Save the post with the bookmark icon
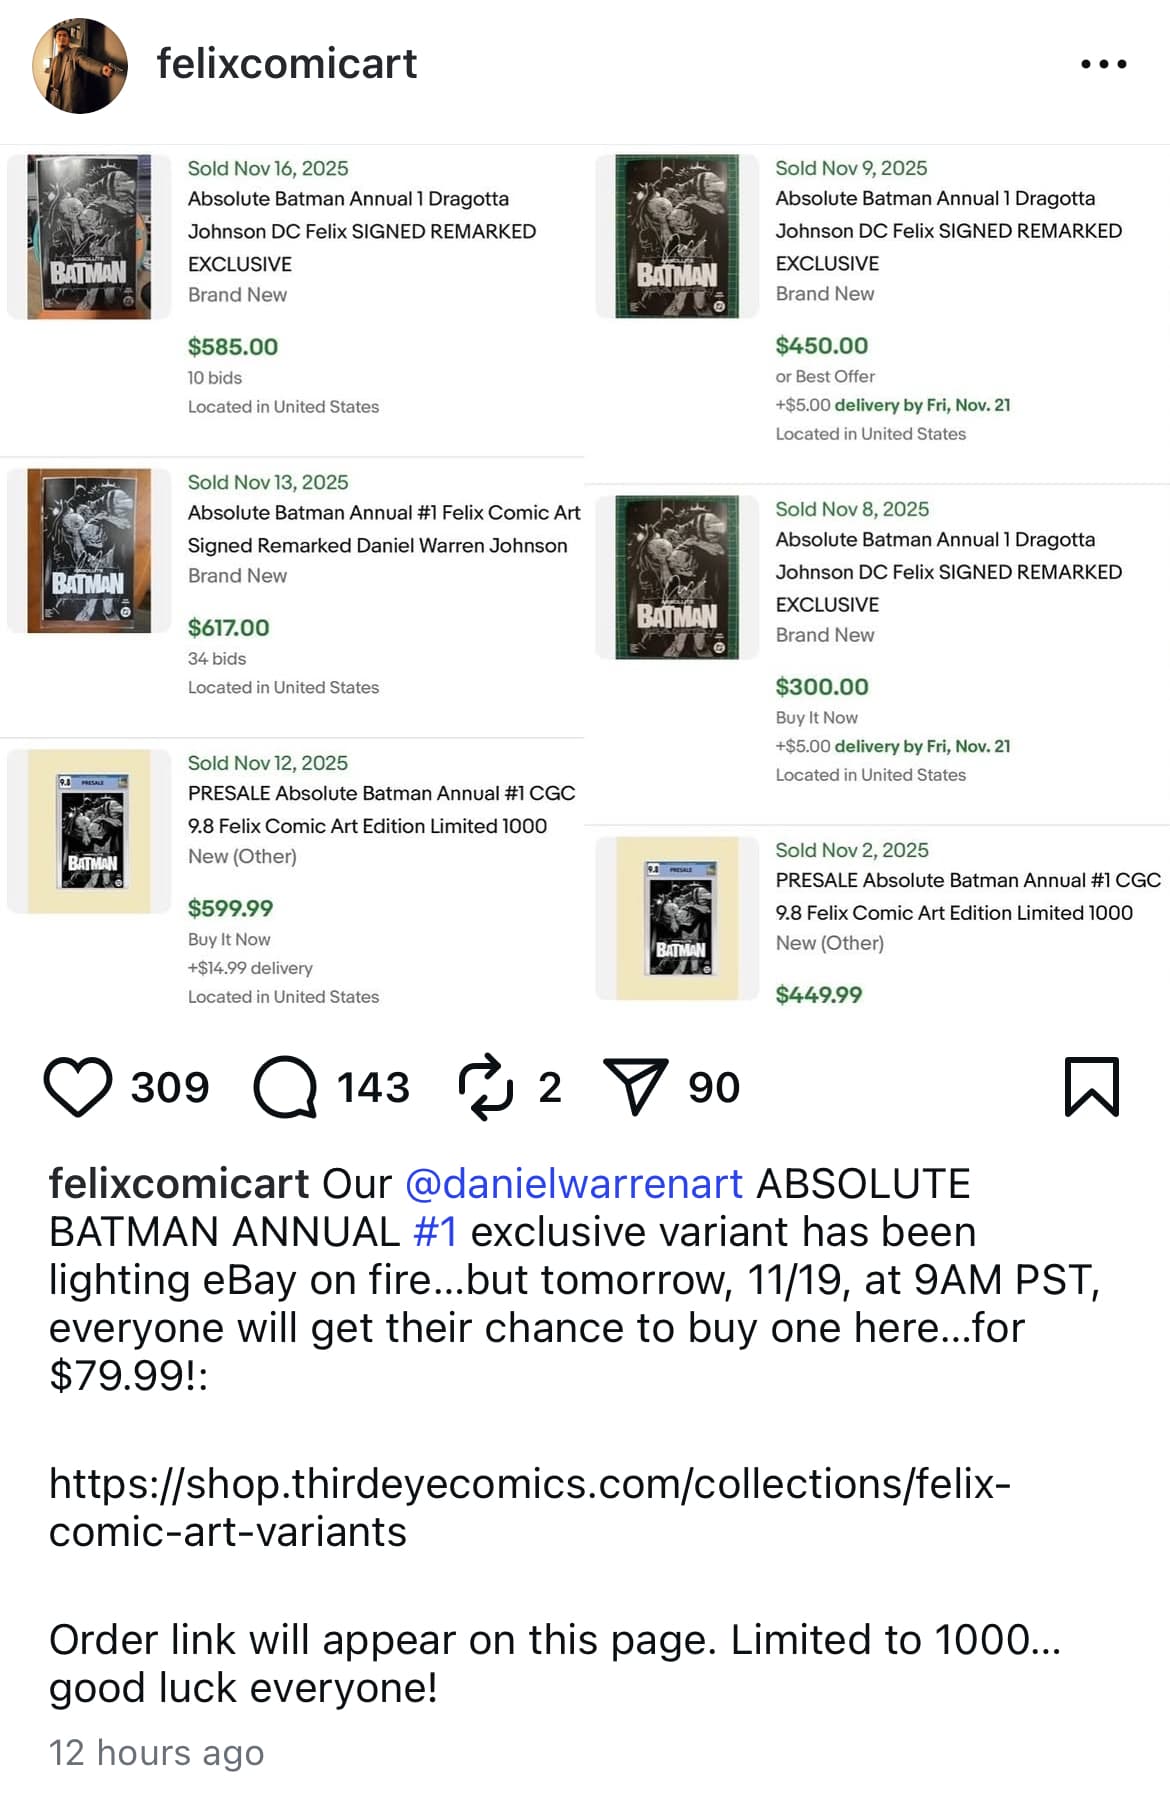The width and height of the screenshot is (1170, 1793). [1092, 1087]
